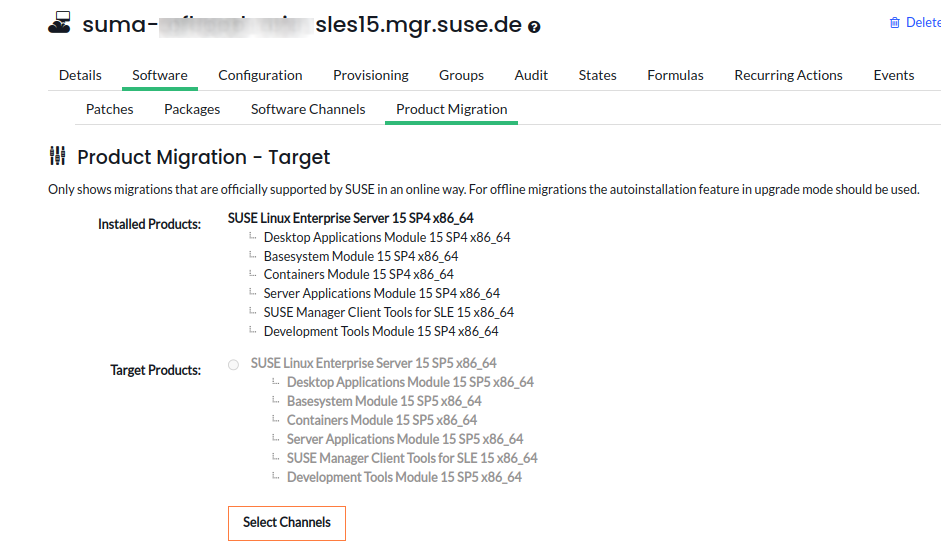View the Events tab
This screenshot has width=941, height=549.
click(x=893, y=75)
